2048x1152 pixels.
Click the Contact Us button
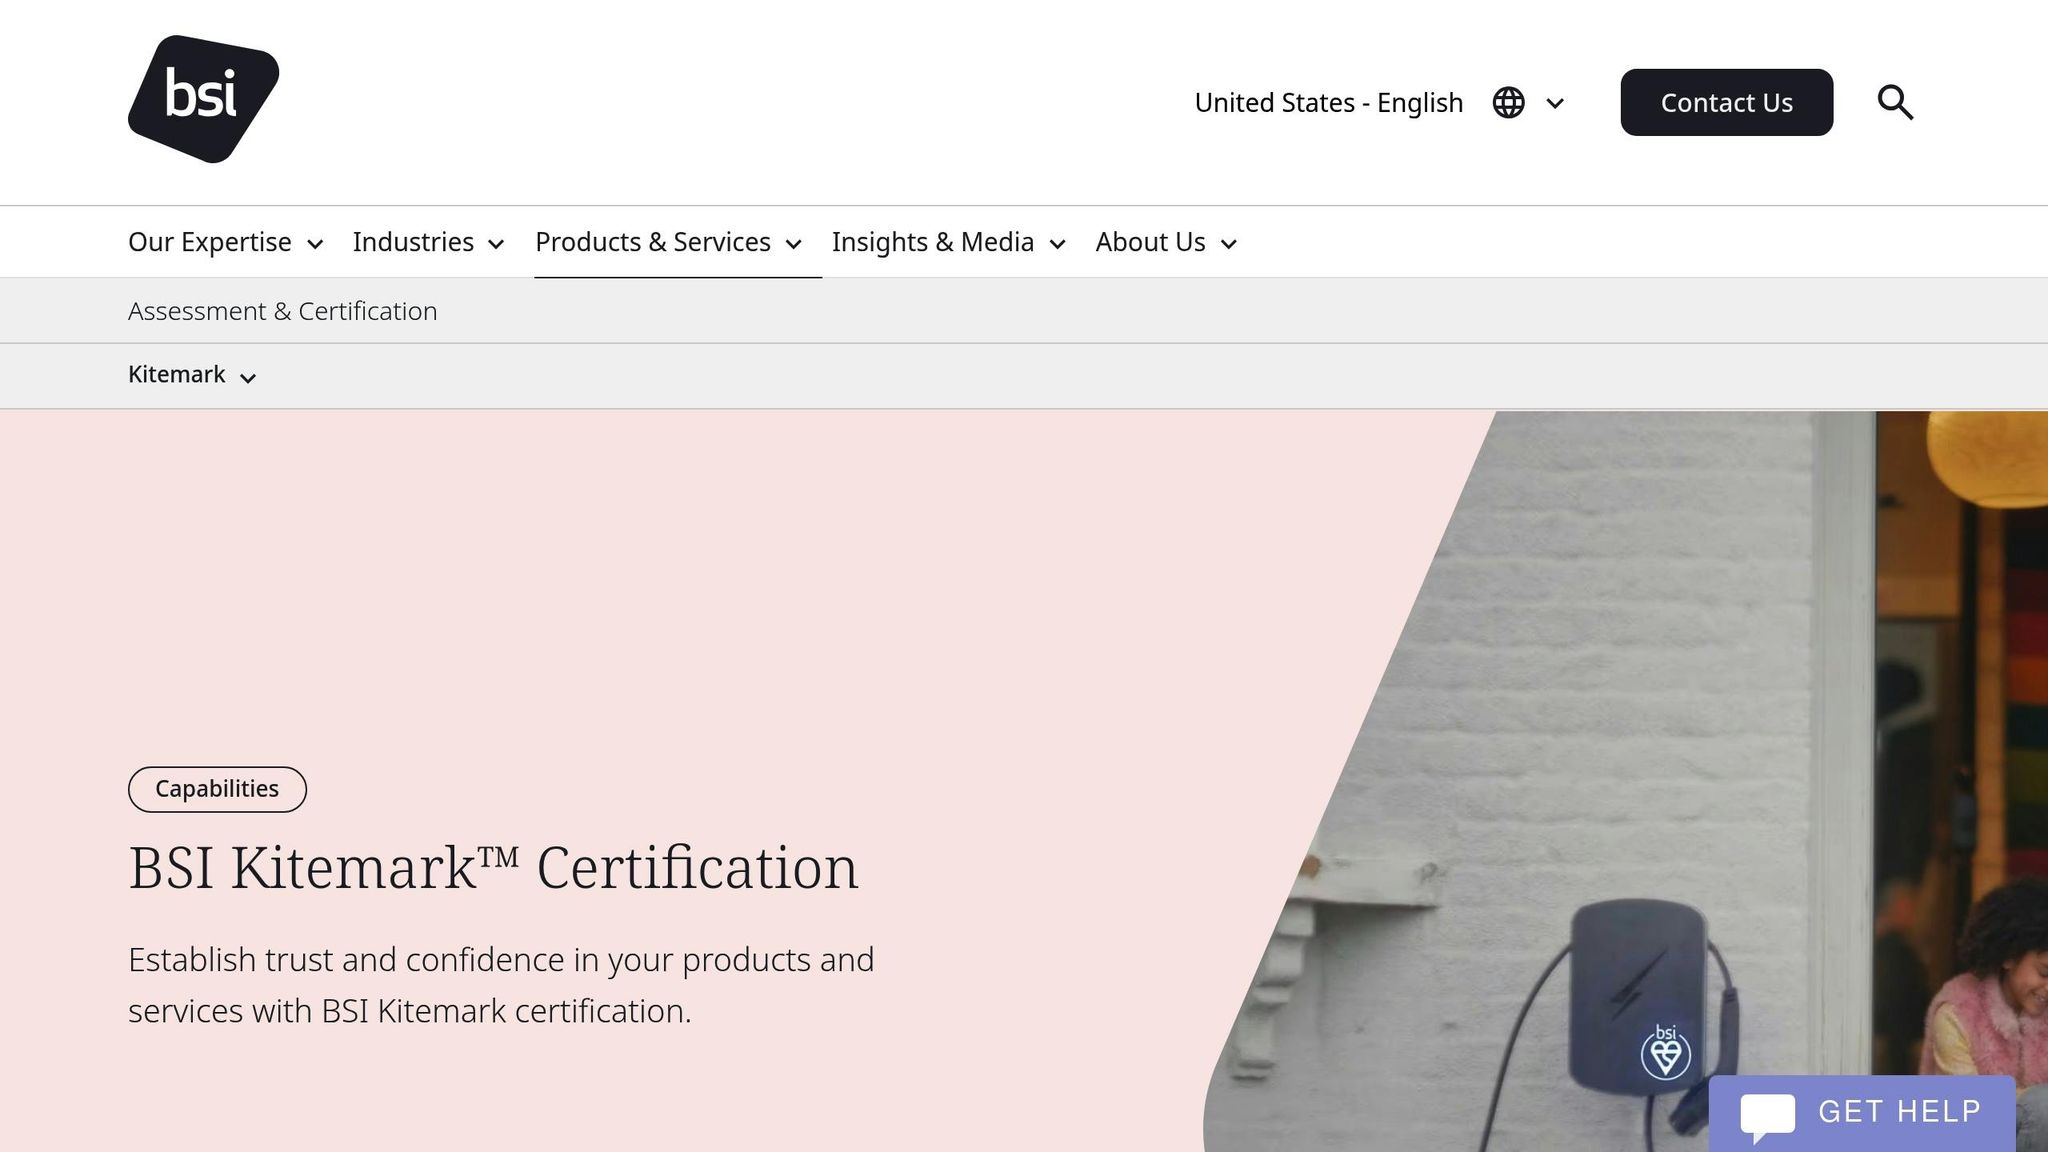click(x=1726, y=102)
